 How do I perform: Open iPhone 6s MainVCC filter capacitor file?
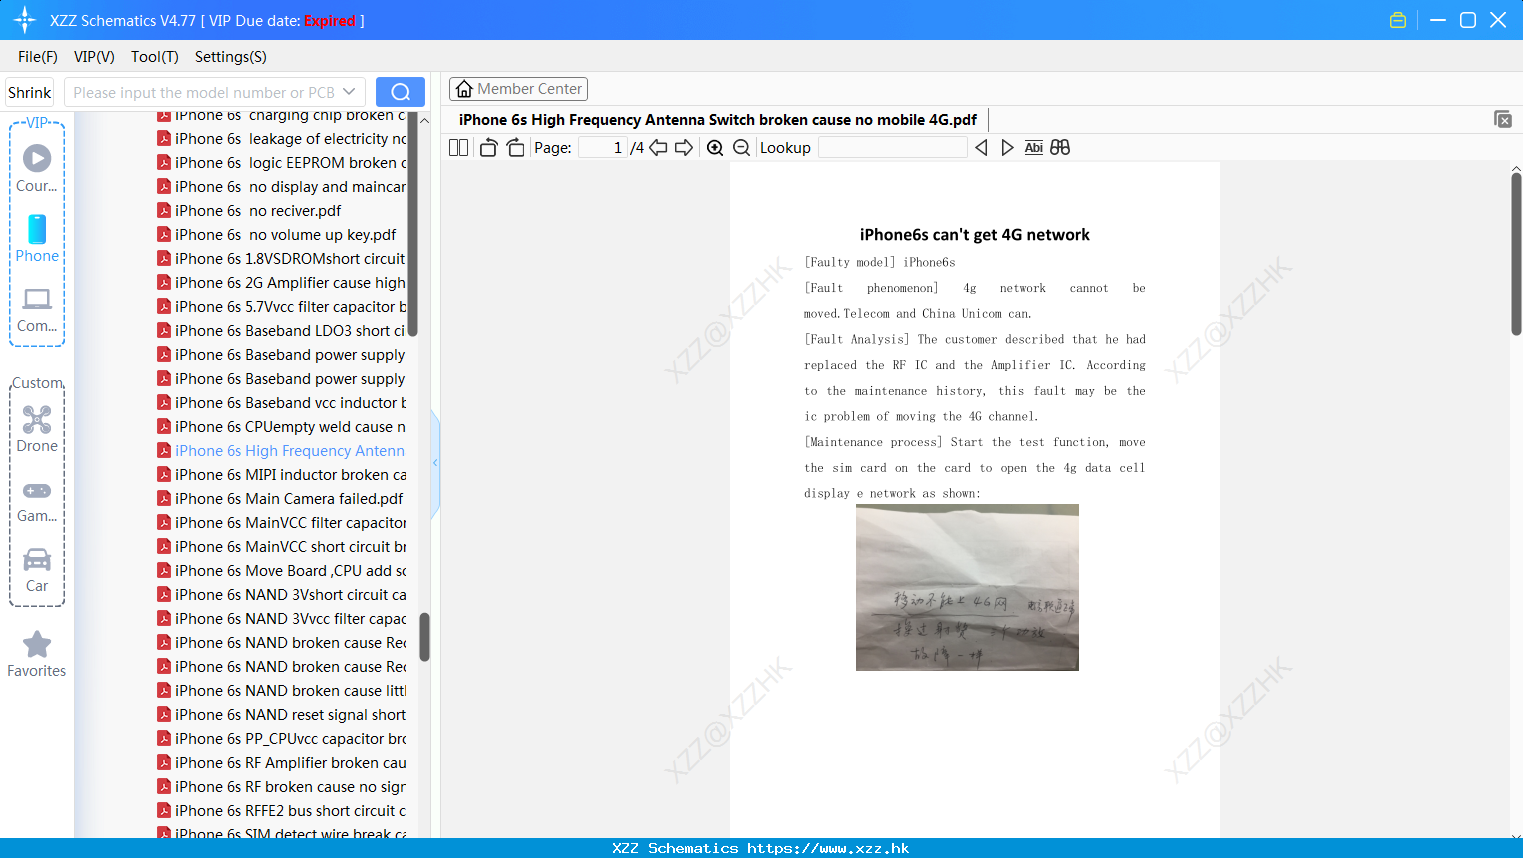coord(281,523)
